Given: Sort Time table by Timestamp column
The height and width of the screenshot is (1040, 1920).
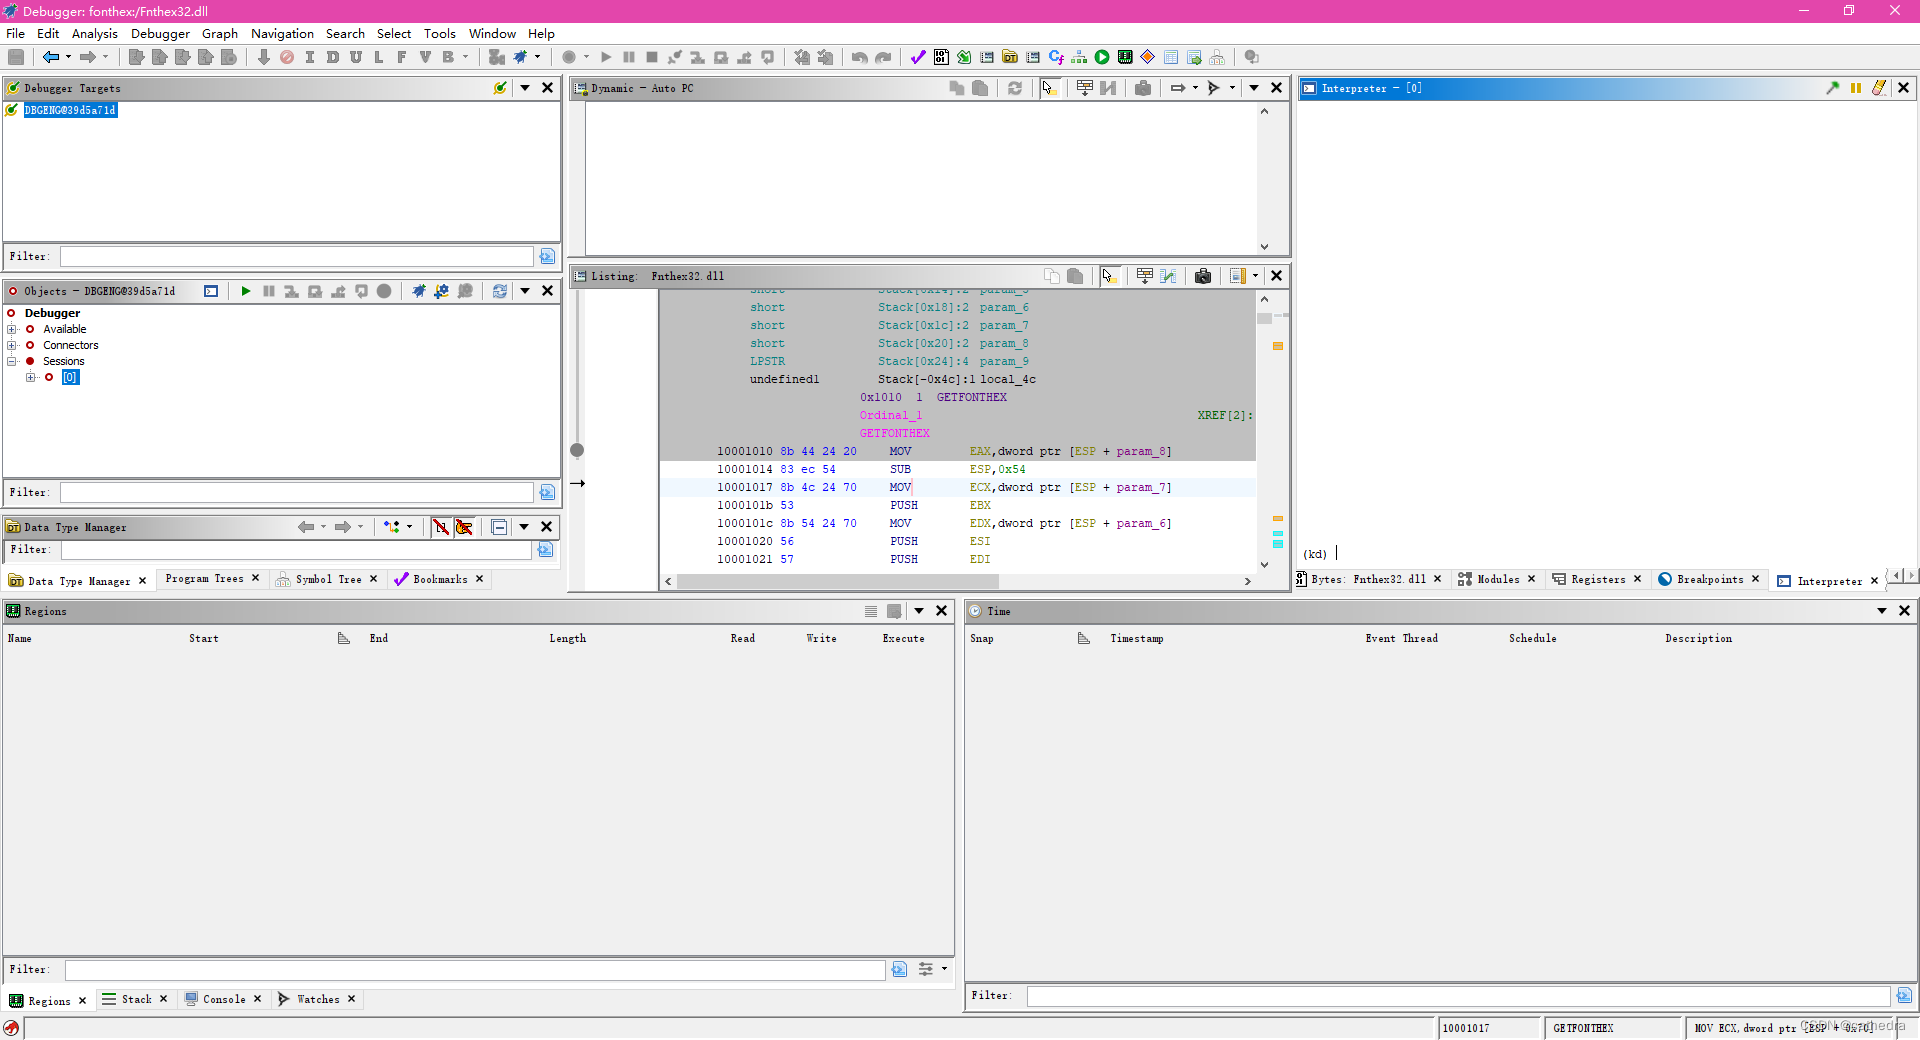Looking at the screenshot, I should point(1137,638).
